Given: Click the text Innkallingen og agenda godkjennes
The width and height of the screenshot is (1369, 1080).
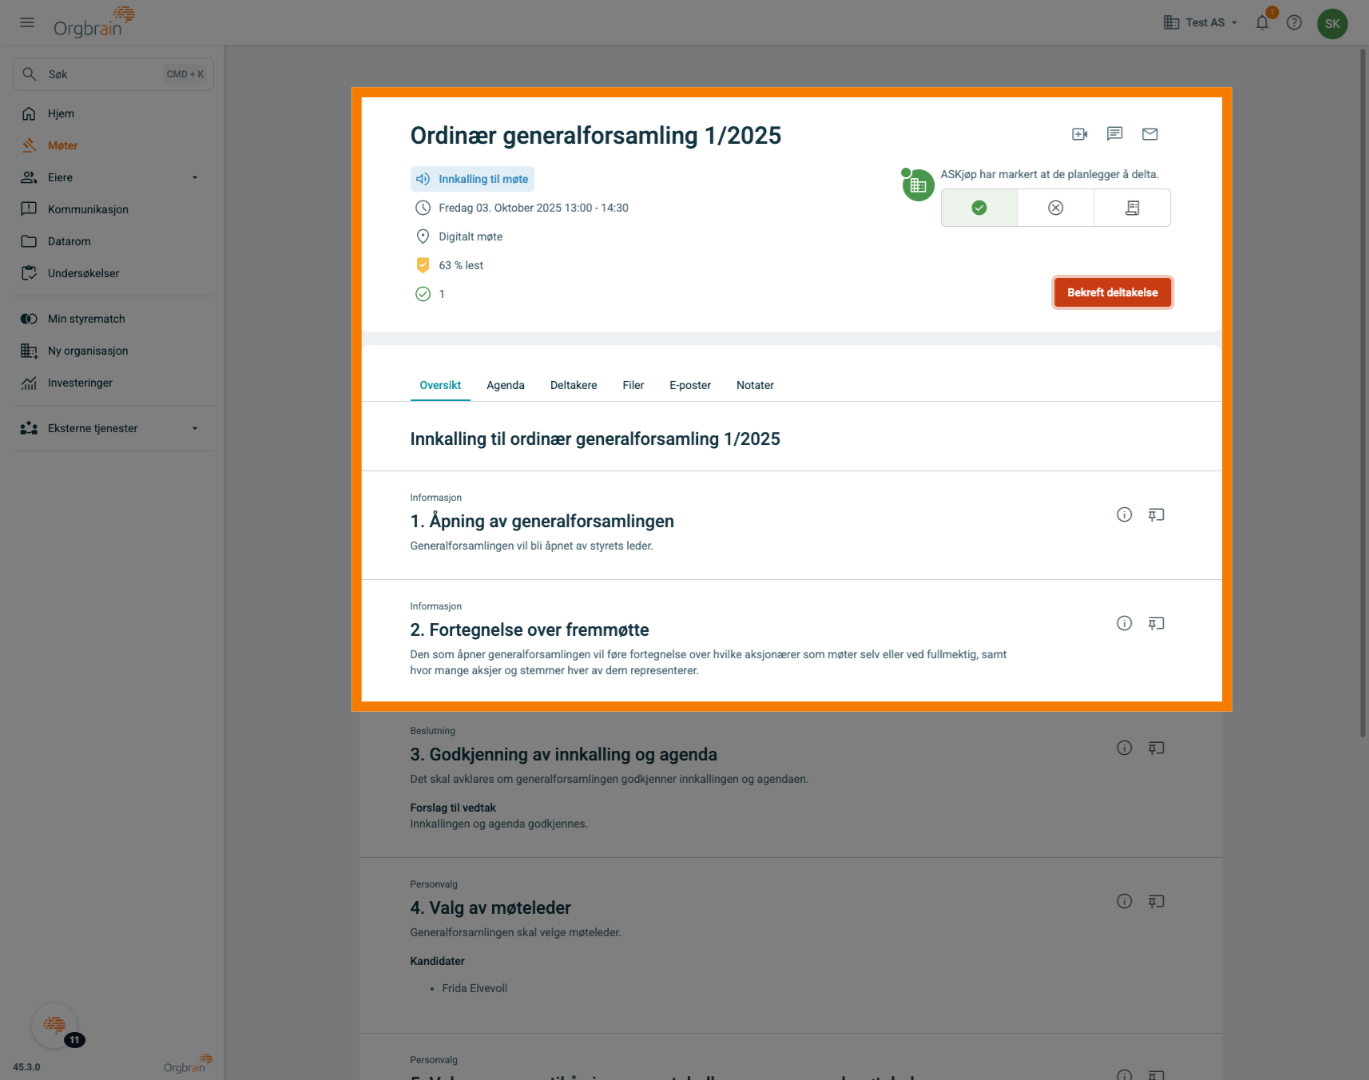Looking at the screenshot, I should pos(499,824).
